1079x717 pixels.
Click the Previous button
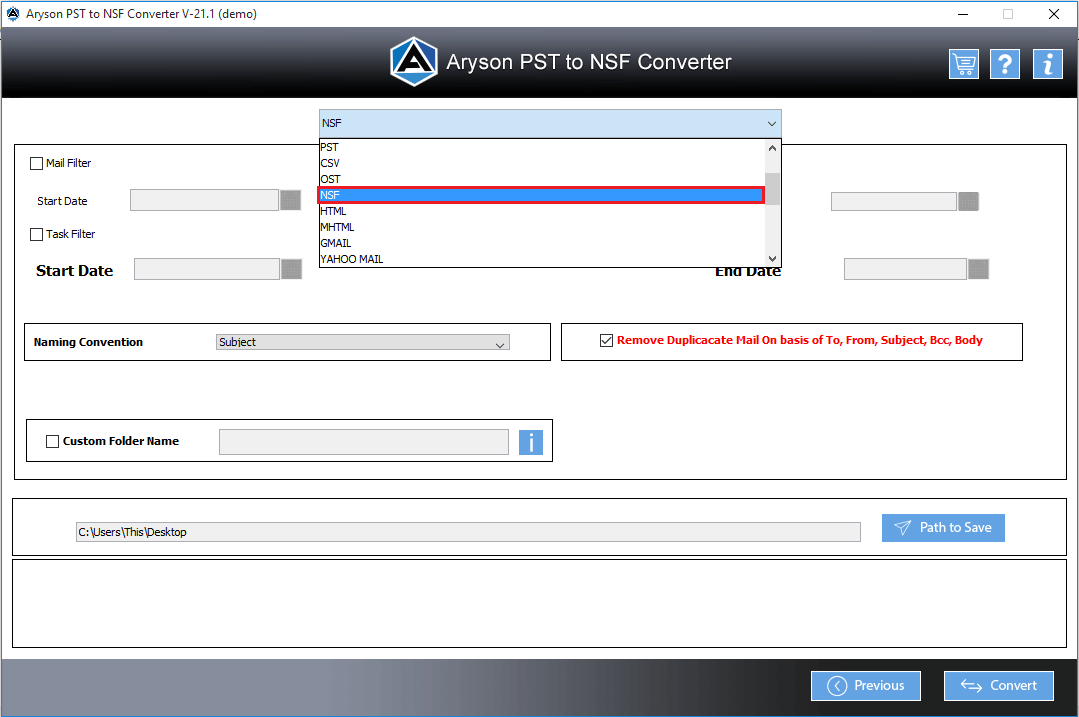(866, 685)
